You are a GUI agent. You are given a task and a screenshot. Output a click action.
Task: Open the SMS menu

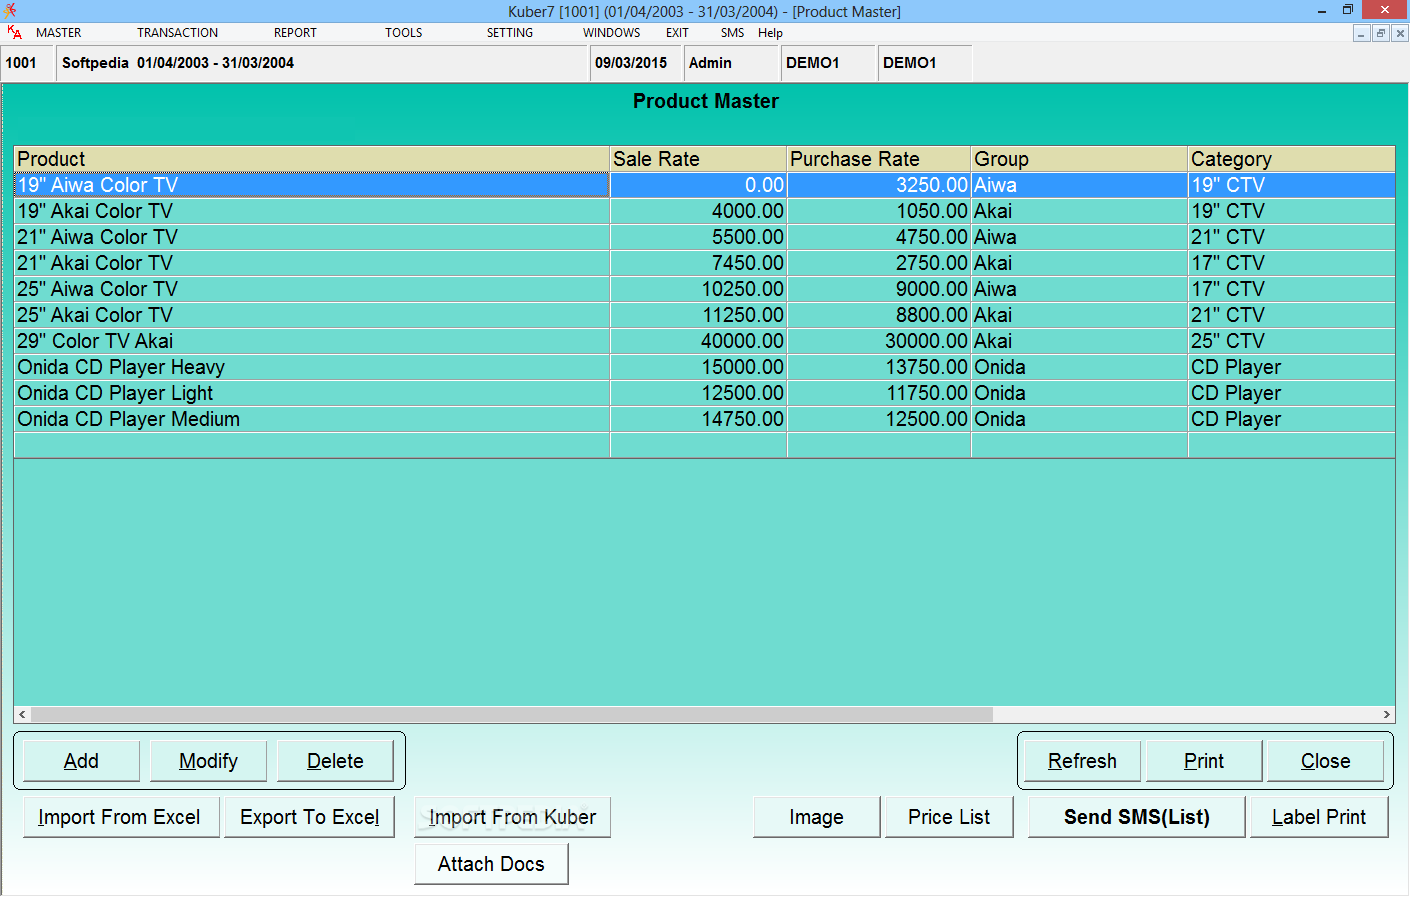732,33
